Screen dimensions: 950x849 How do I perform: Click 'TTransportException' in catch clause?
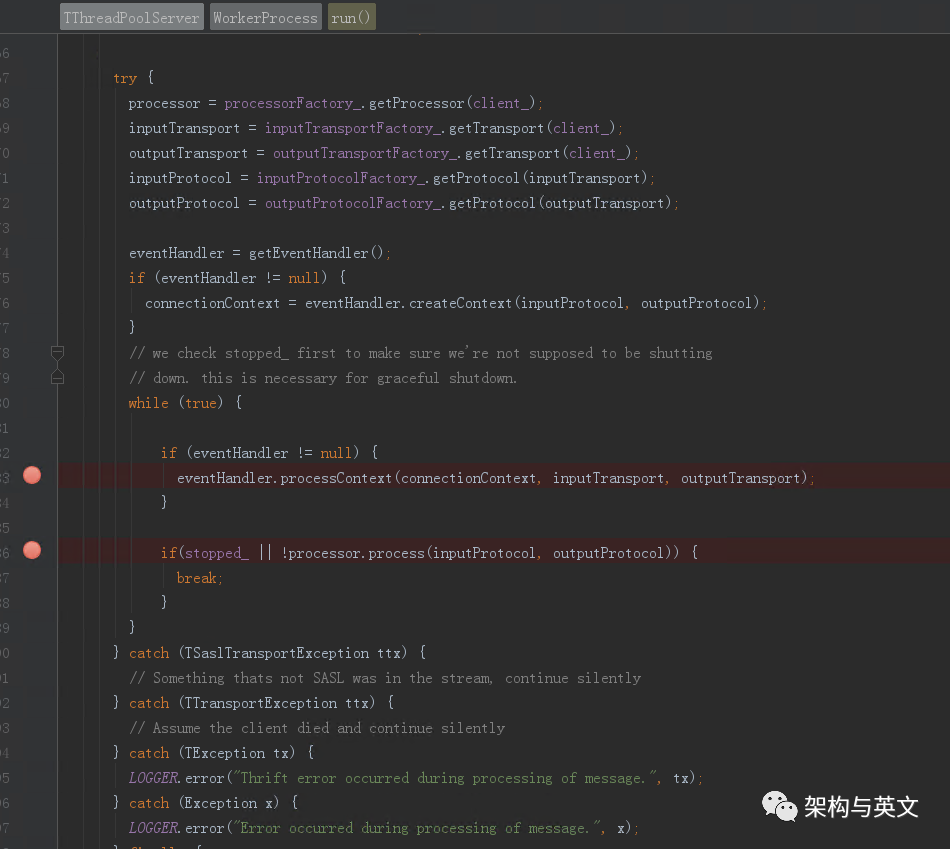tap(261, 703)
